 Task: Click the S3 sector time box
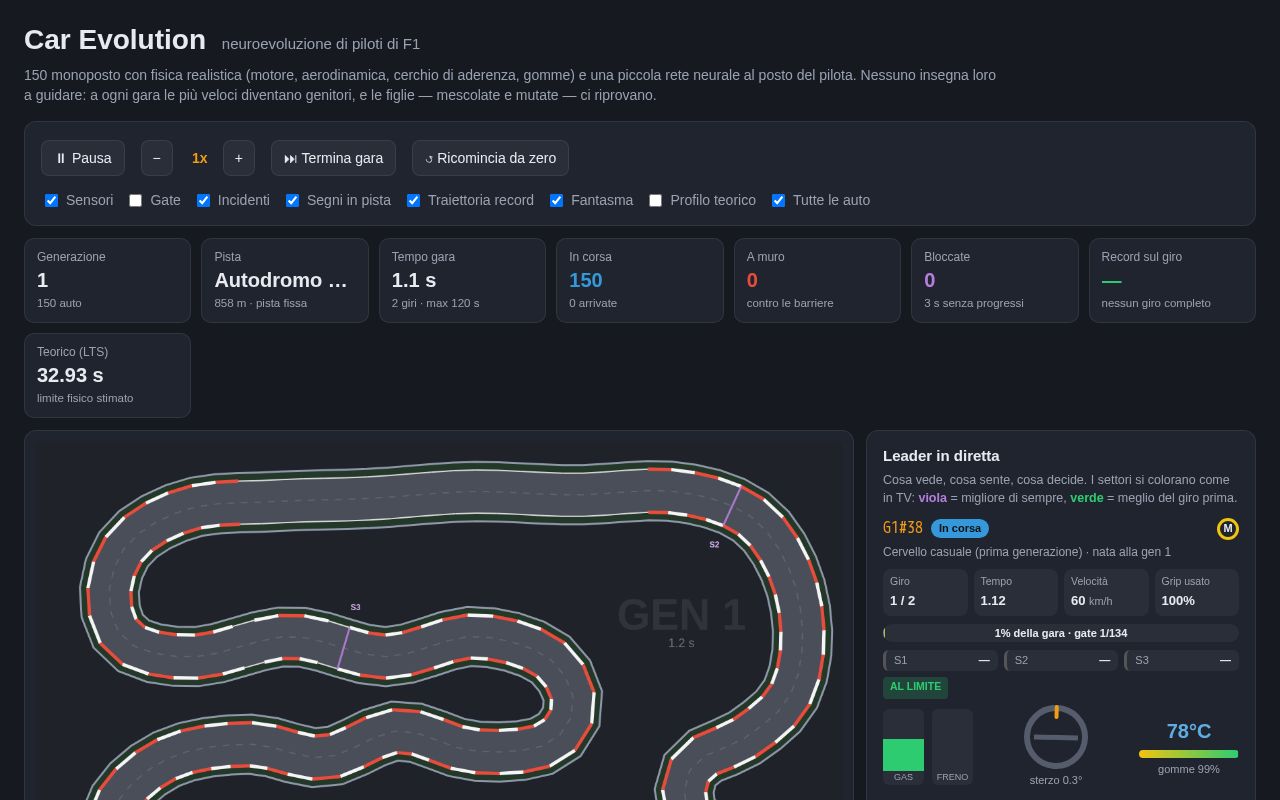click(x=1181, y=660)
